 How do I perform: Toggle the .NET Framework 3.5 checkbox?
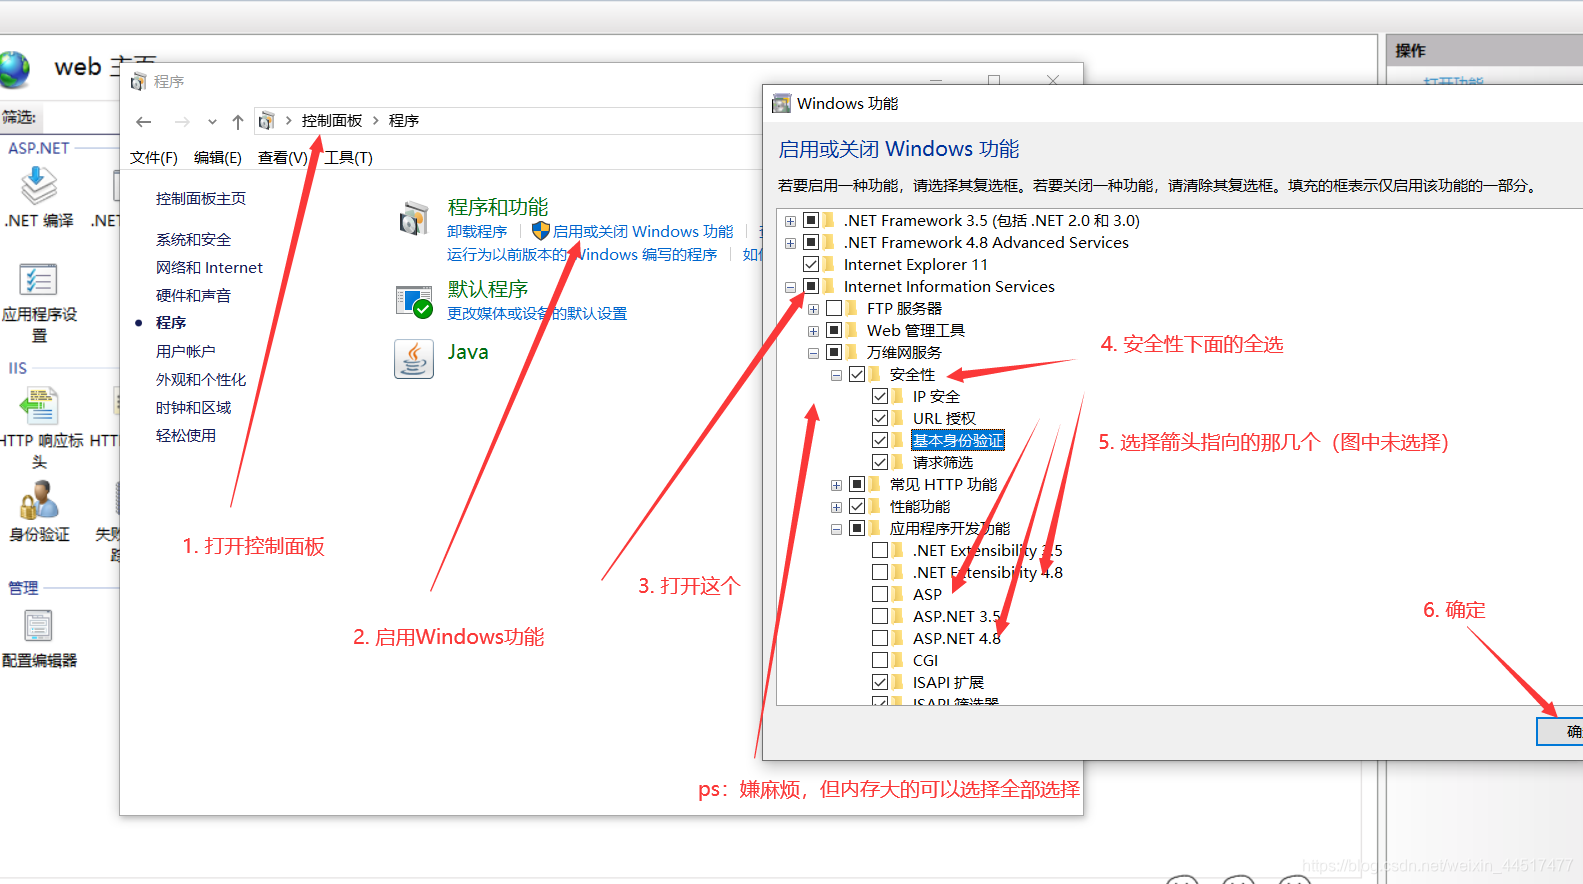(x=812, y=220)
